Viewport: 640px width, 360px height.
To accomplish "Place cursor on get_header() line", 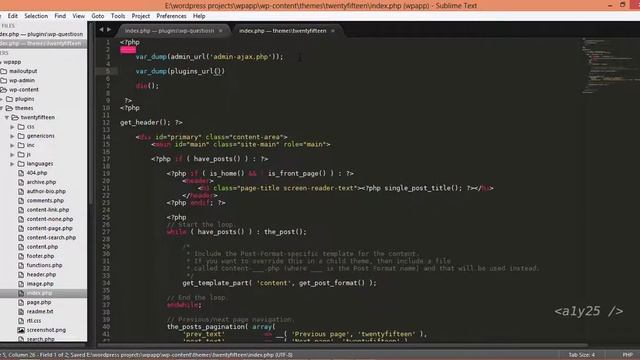I will [x=151, y=122].
